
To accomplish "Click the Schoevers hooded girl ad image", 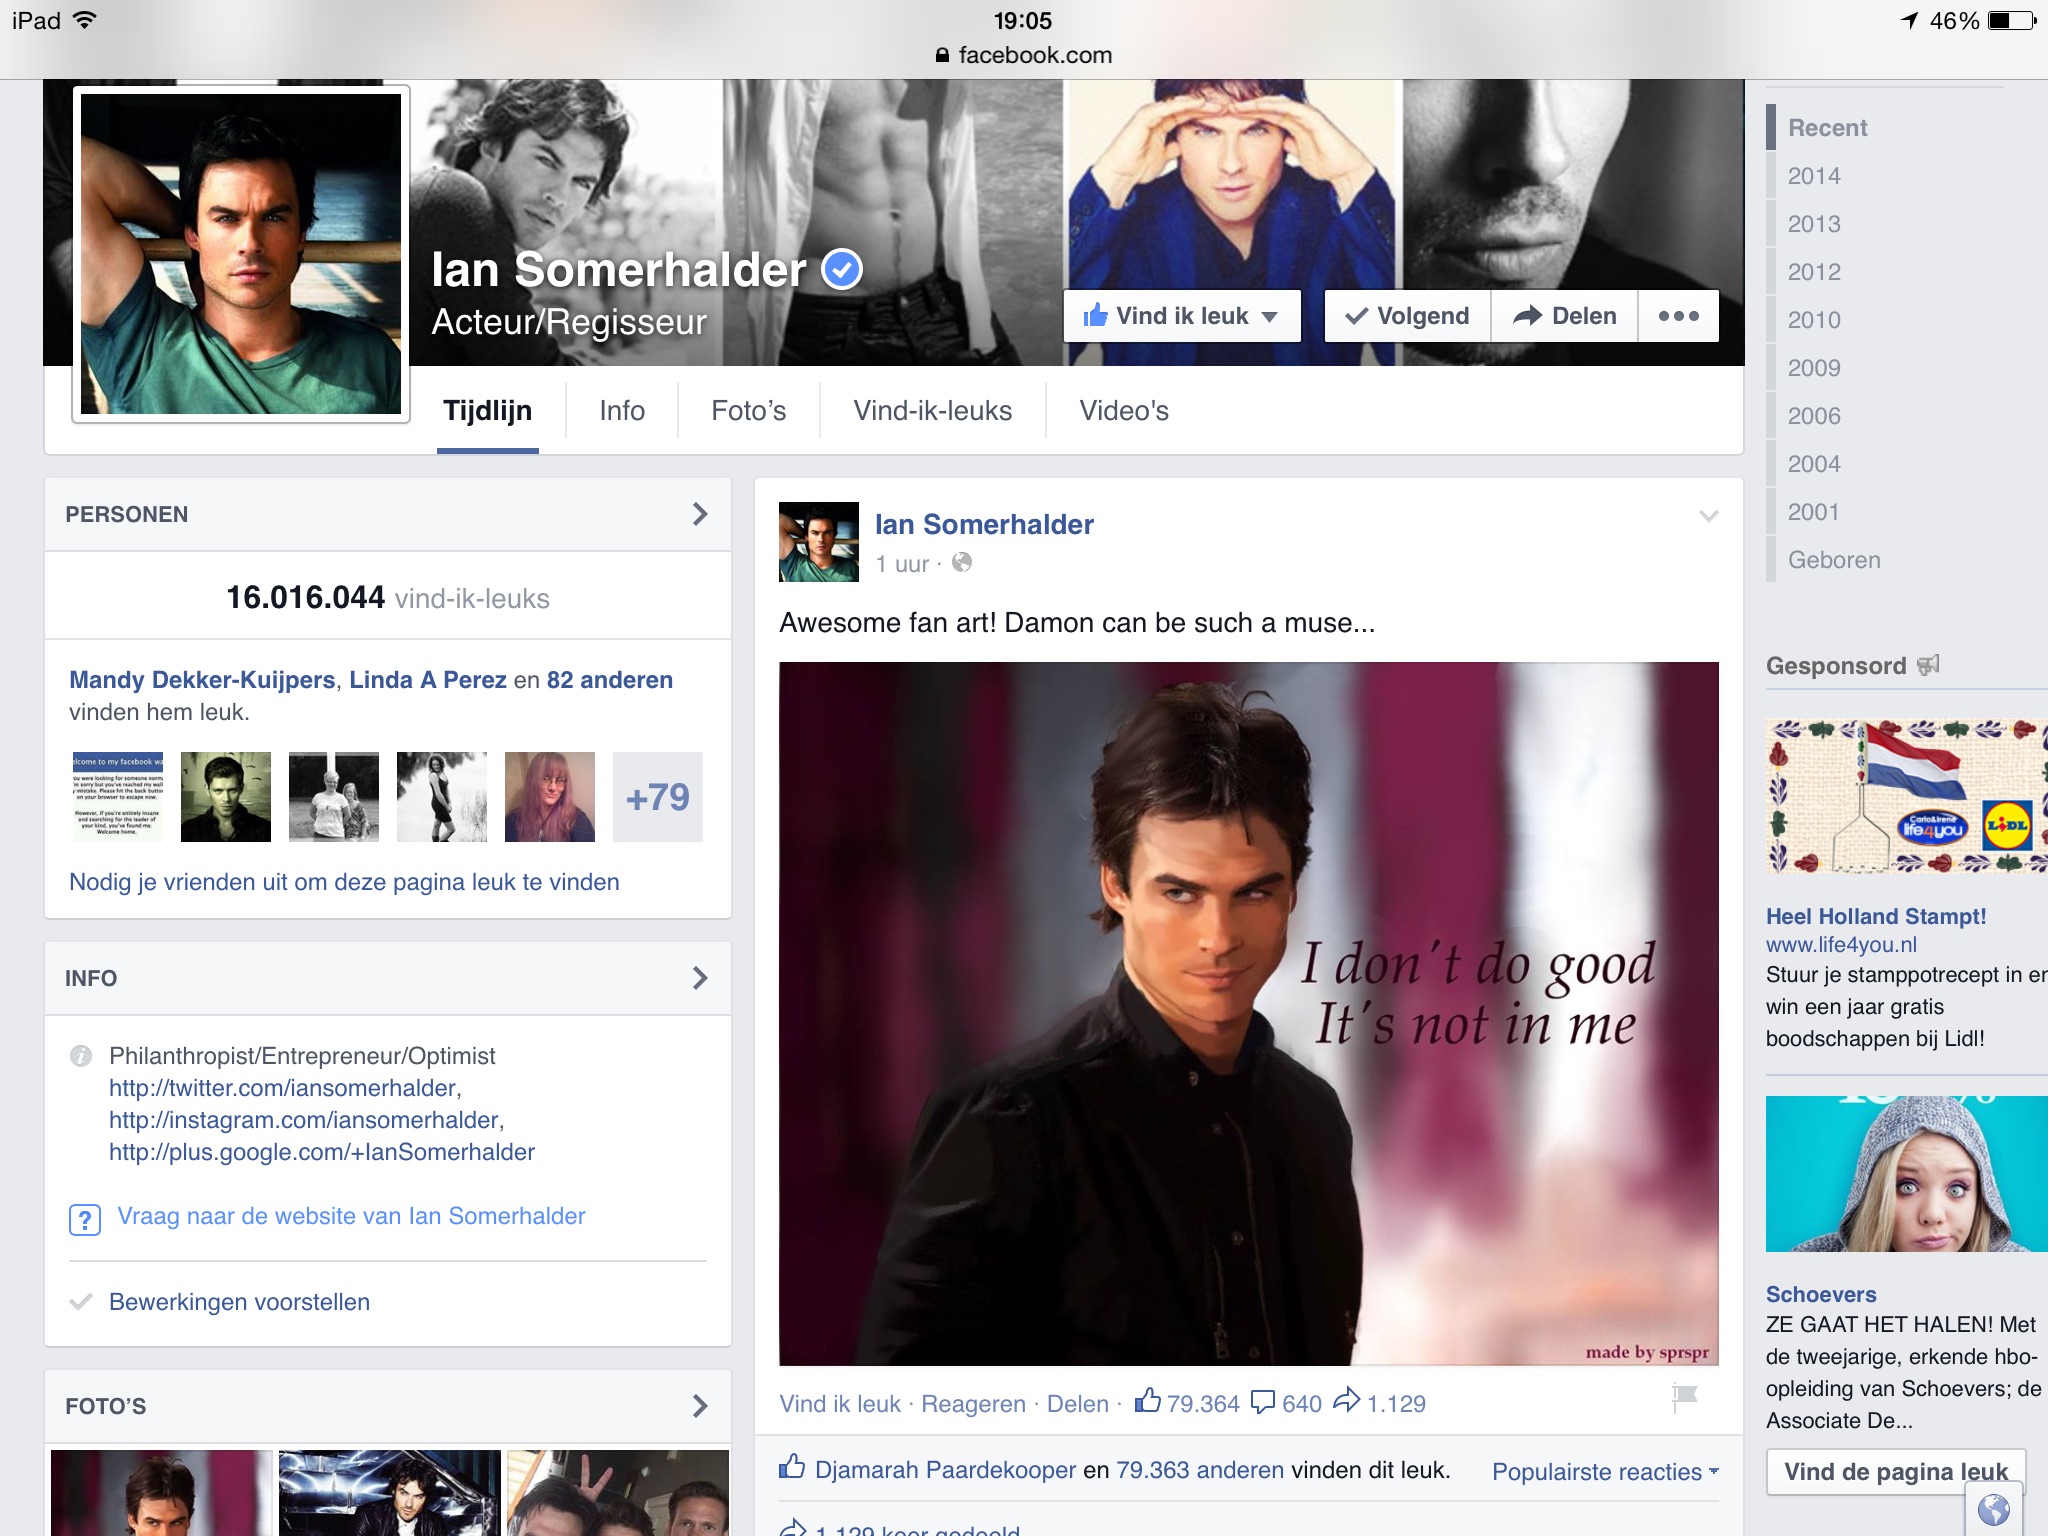I will click(x=1907, y=1174).
